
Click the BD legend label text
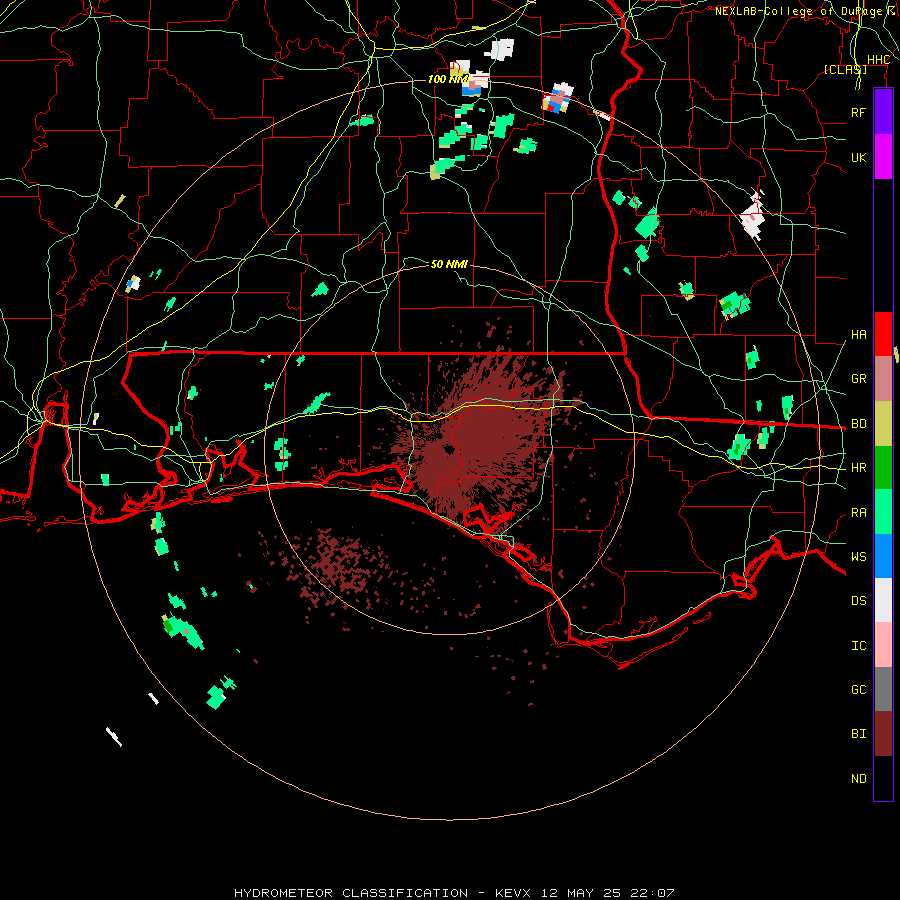click(859, 424)
